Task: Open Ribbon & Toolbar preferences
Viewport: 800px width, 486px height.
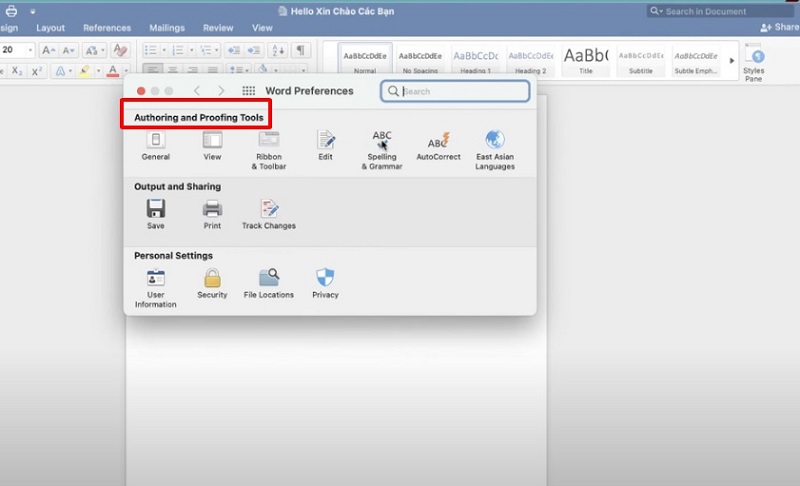Action: click(269, 150)
